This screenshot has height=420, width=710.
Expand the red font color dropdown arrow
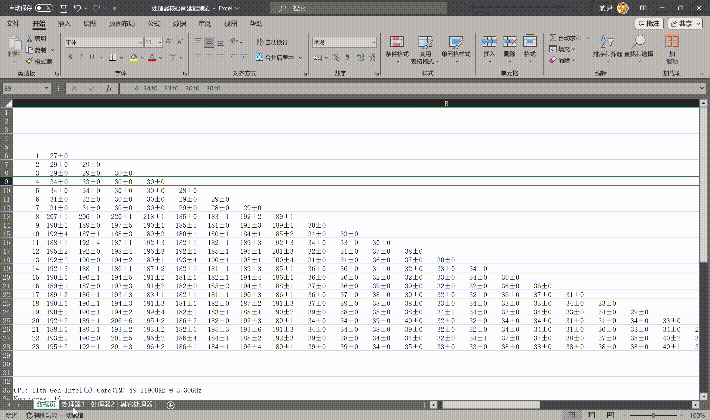pos(161,58)
